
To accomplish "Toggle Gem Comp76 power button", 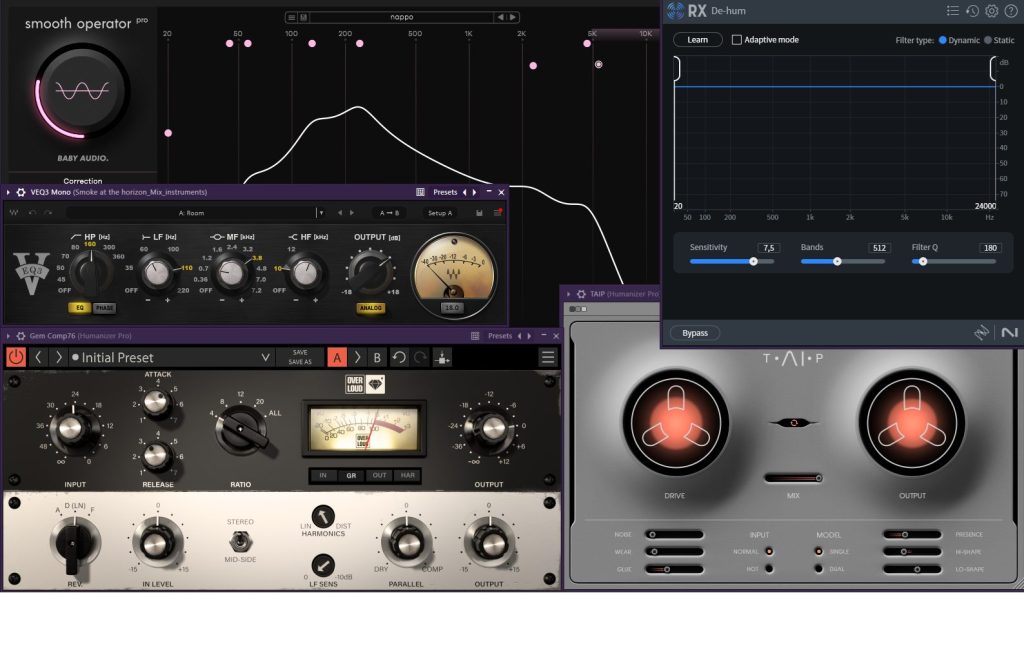I will pos(16,357).
